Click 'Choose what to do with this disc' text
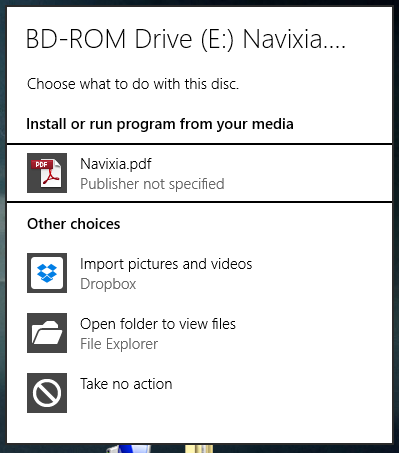This screenshot has width=399, height=453. click(133, 84)
